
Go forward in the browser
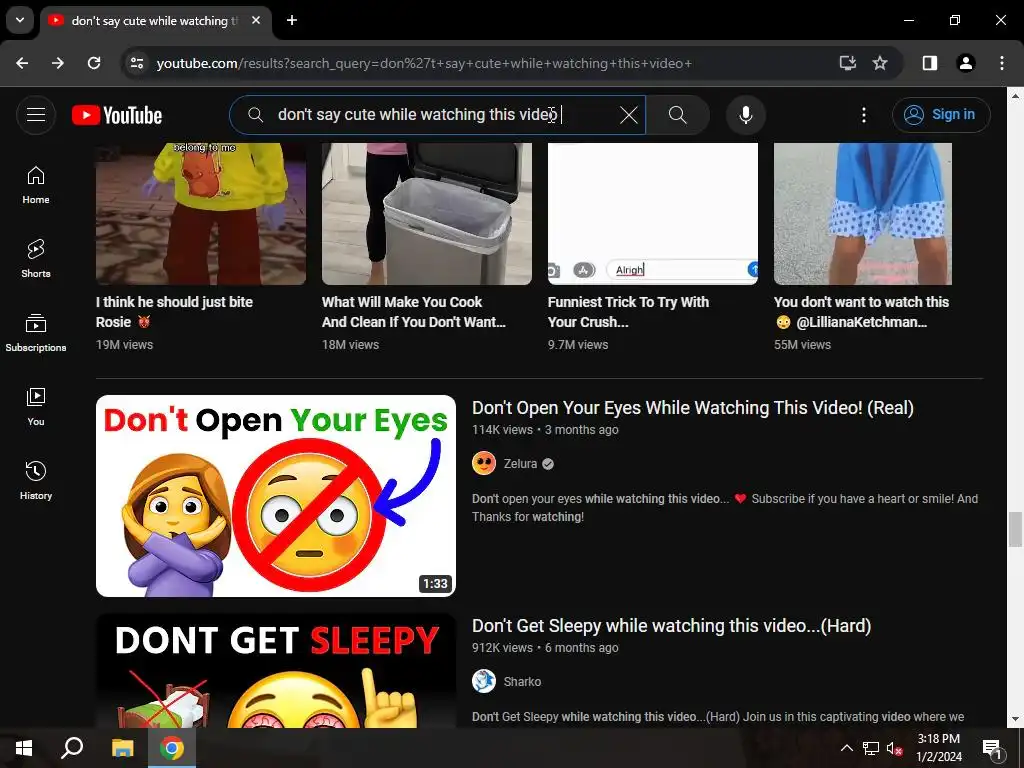coord(58,63)
